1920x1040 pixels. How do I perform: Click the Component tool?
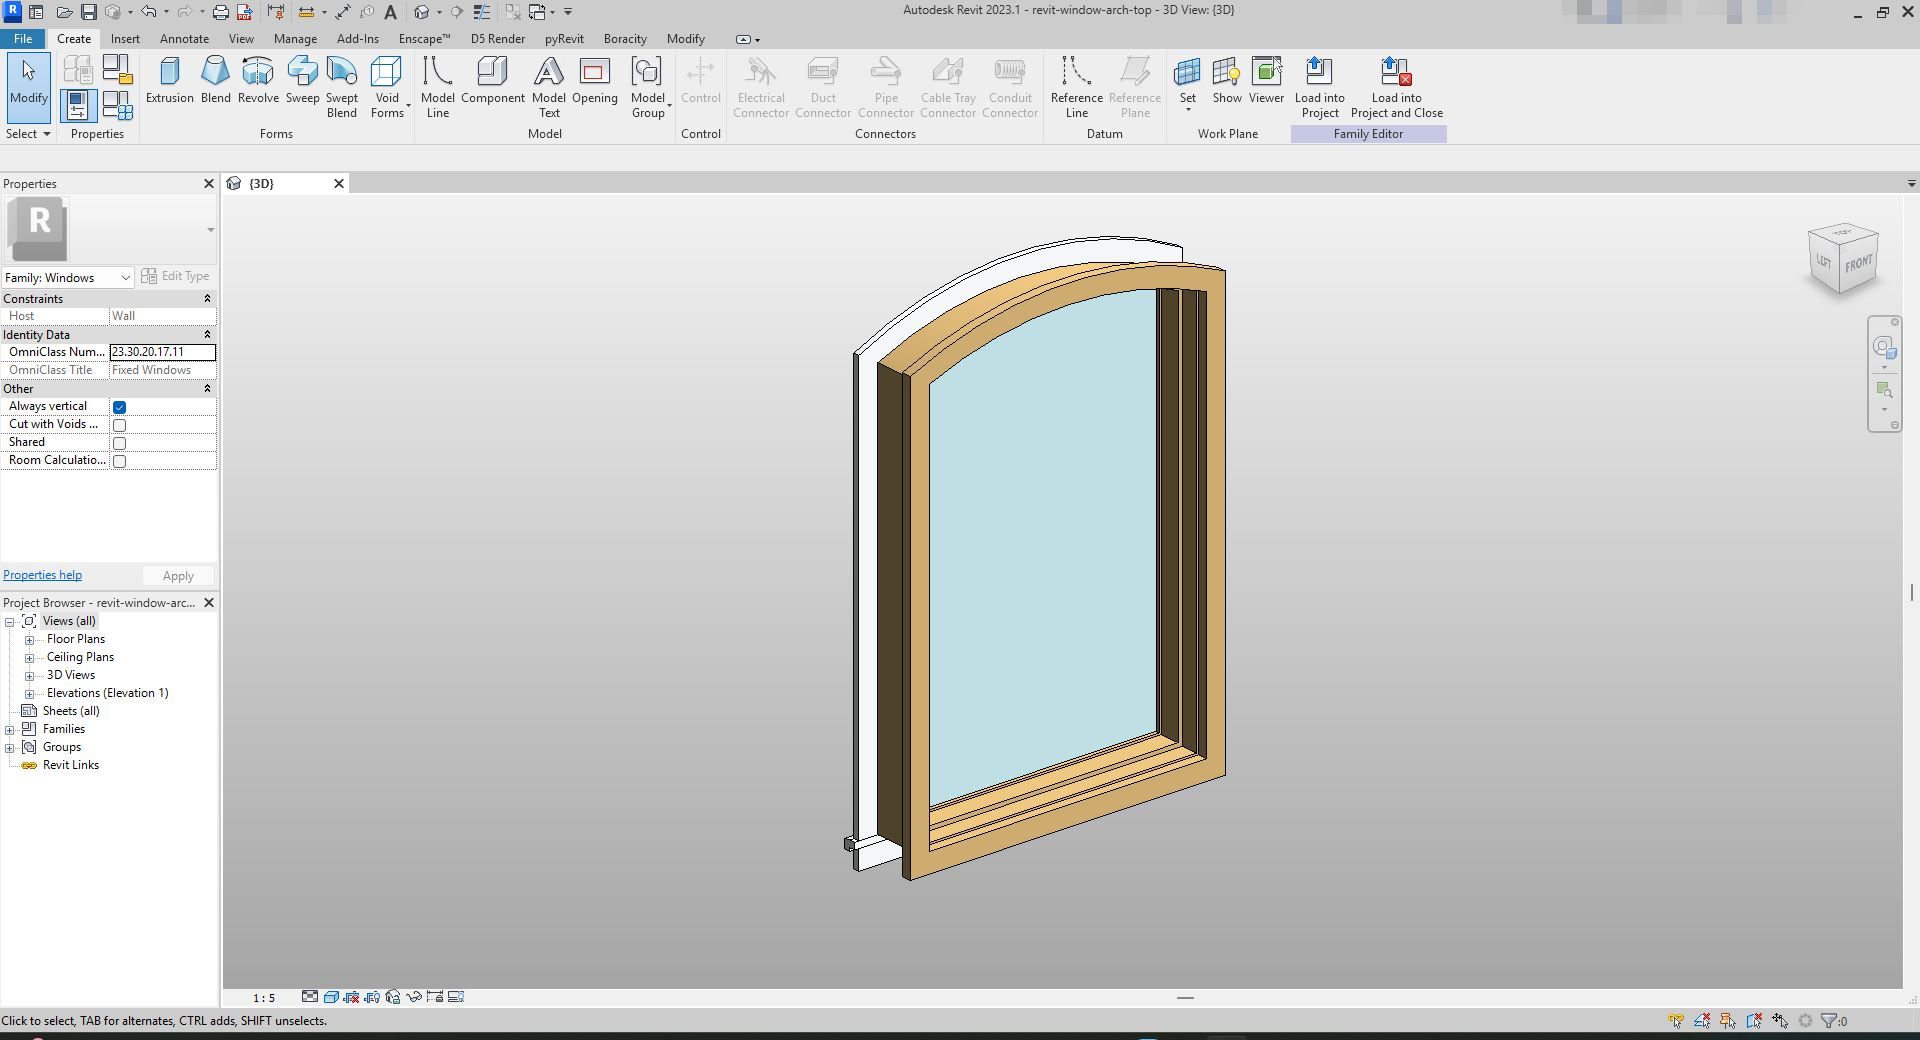click(492, 80)
